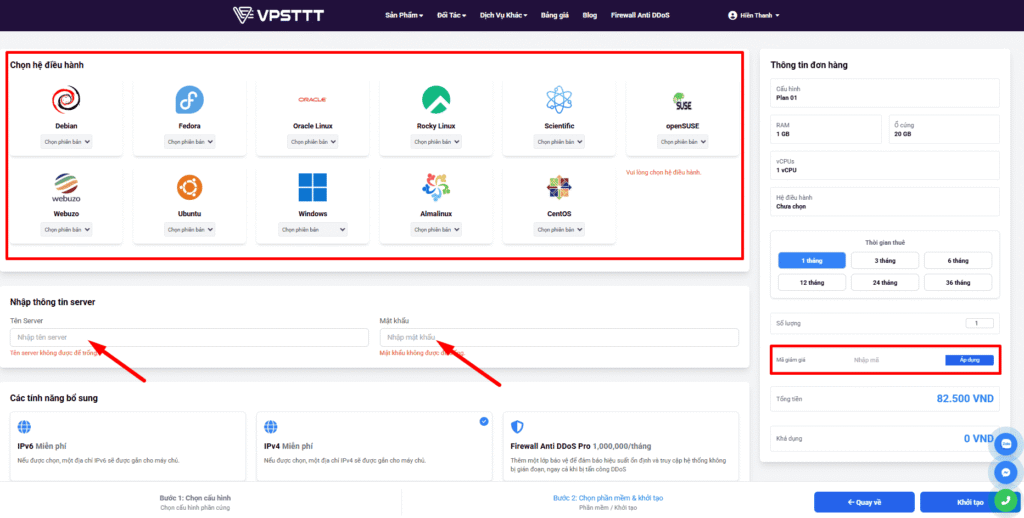The height and width of the screenshot is (518, 1024).
Task: Open CentOS version dropdown
Action: tap(559, 230)
